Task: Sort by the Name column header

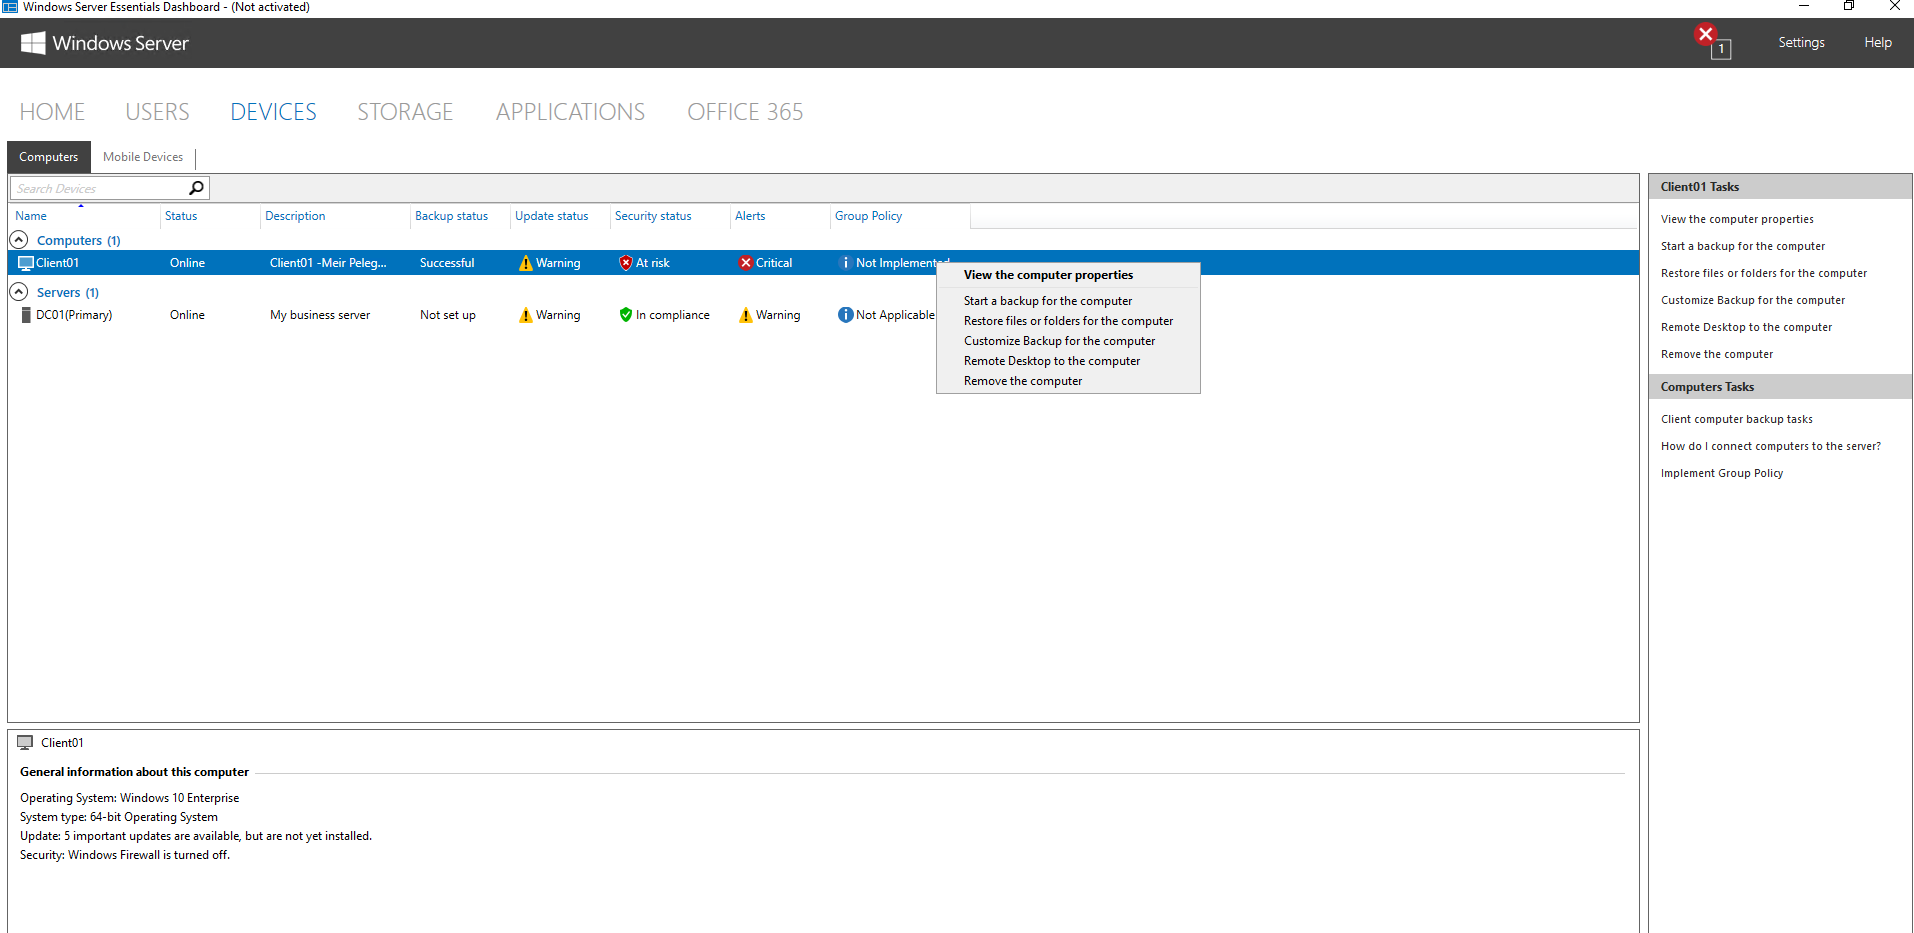Action: 31,216
